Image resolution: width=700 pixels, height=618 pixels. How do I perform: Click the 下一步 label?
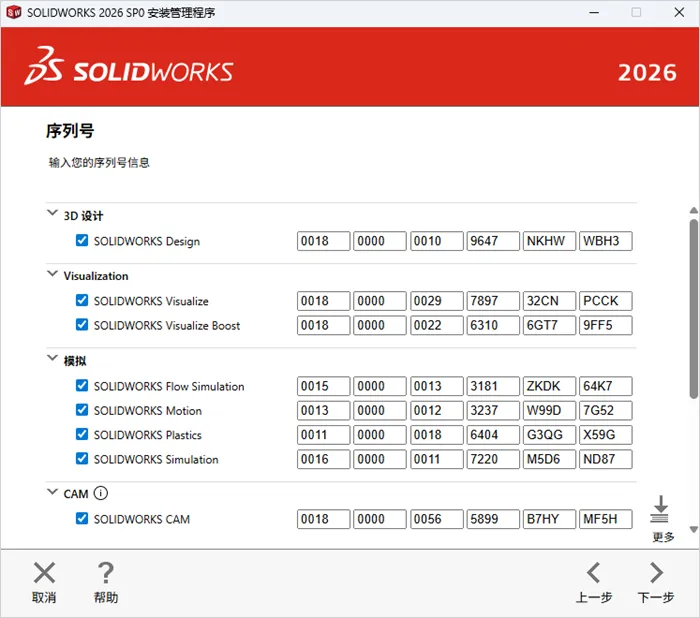[x=656, y=597]
